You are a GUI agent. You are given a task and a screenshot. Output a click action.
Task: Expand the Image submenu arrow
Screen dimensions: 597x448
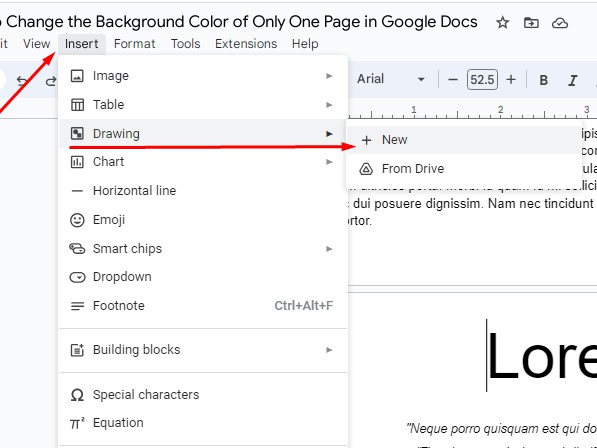click(329, 76)
